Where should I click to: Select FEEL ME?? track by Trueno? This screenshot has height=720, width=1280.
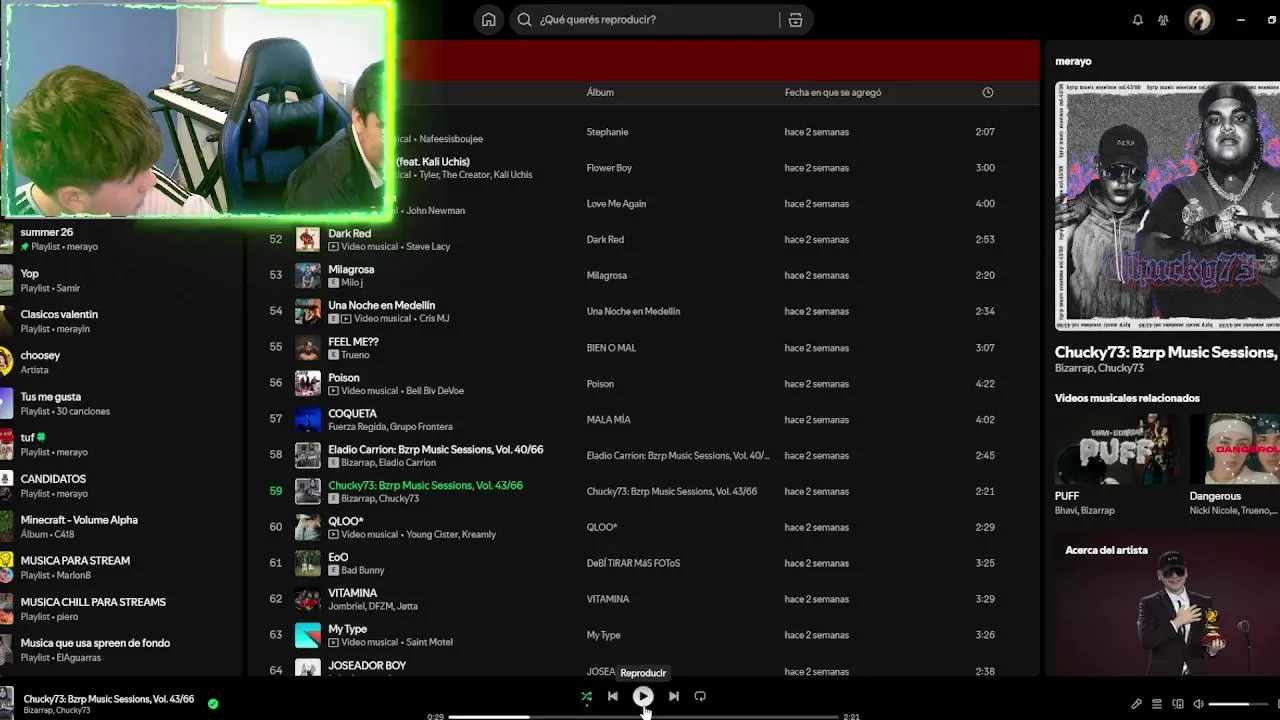click(x=353, y=341)
